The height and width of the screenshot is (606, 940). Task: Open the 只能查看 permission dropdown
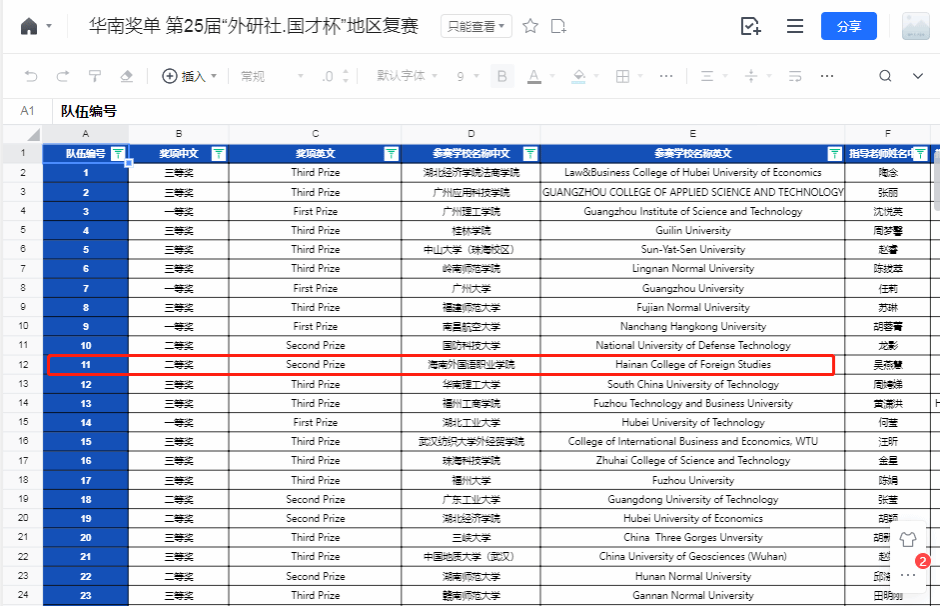[x=476, y=26]
